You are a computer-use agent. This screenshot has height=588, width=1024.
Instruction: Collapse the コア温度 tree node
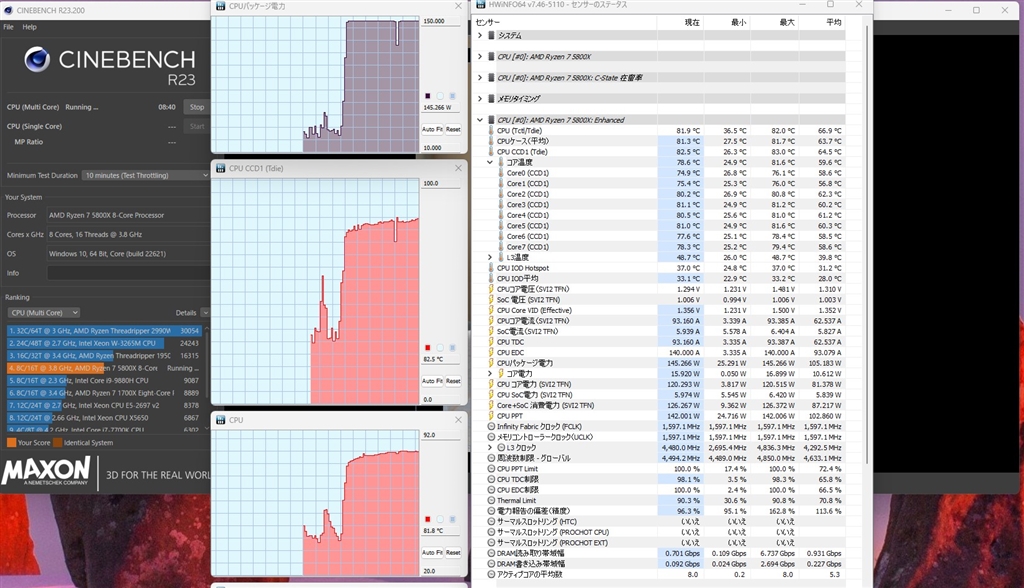(490, 162)
